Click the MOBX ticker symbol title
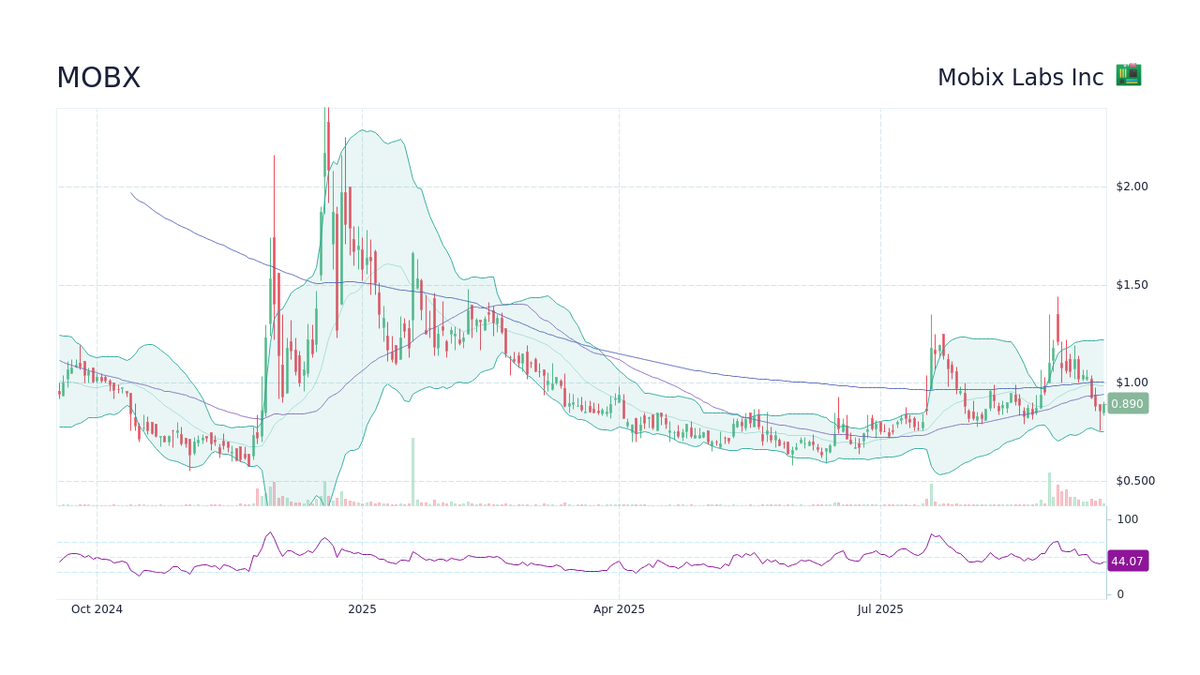 98,78
